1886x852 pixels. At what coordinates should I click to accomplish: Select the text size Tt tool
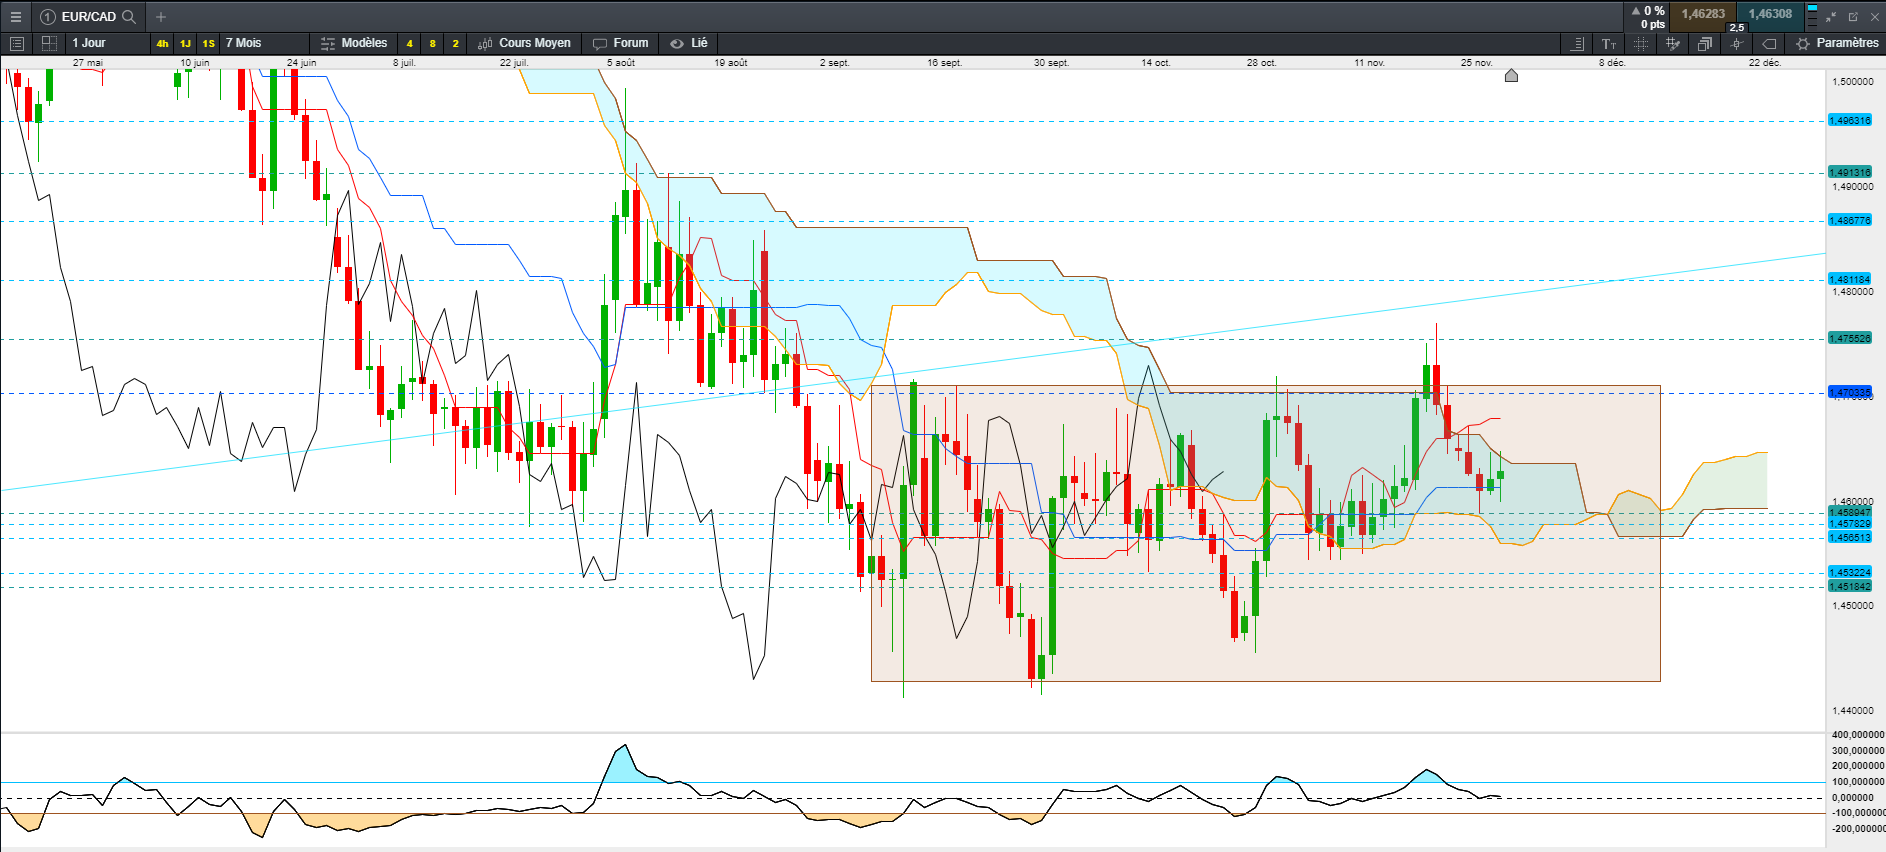pyautogui.click(x=1609, y=44)
